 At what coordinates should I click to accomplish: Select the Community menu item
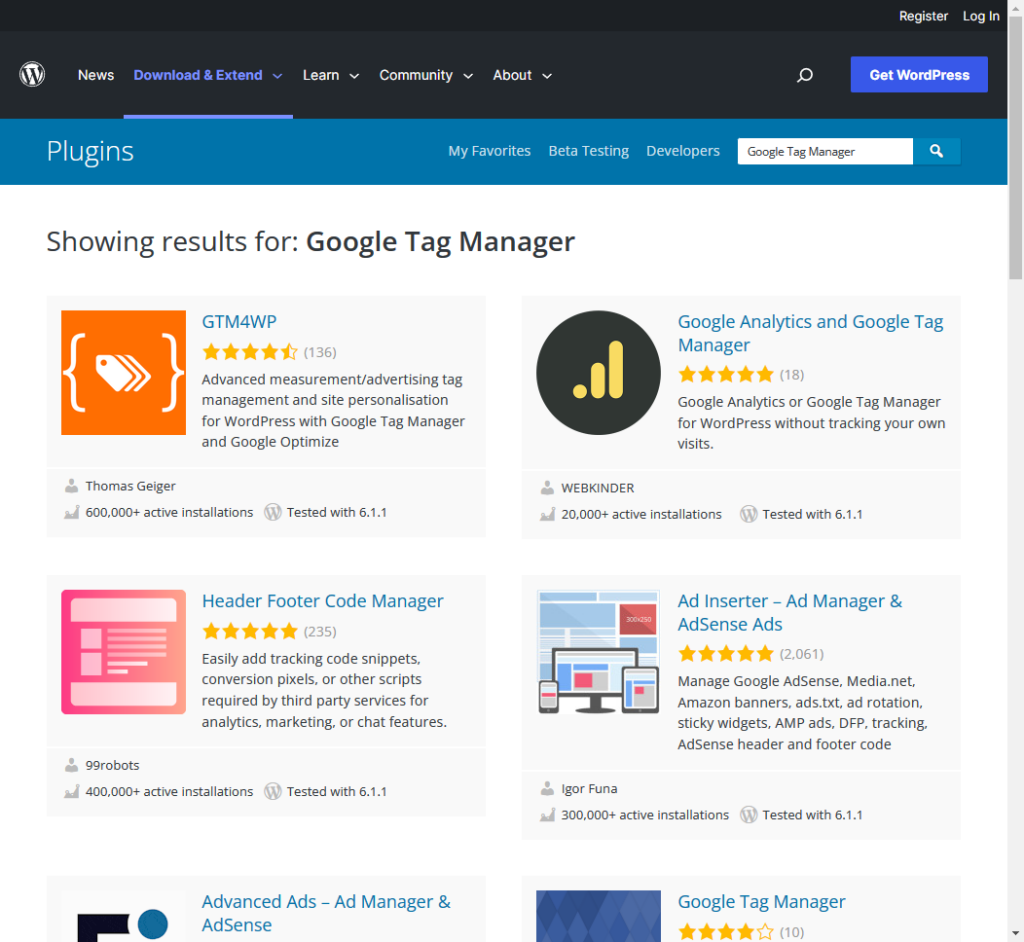416,75
